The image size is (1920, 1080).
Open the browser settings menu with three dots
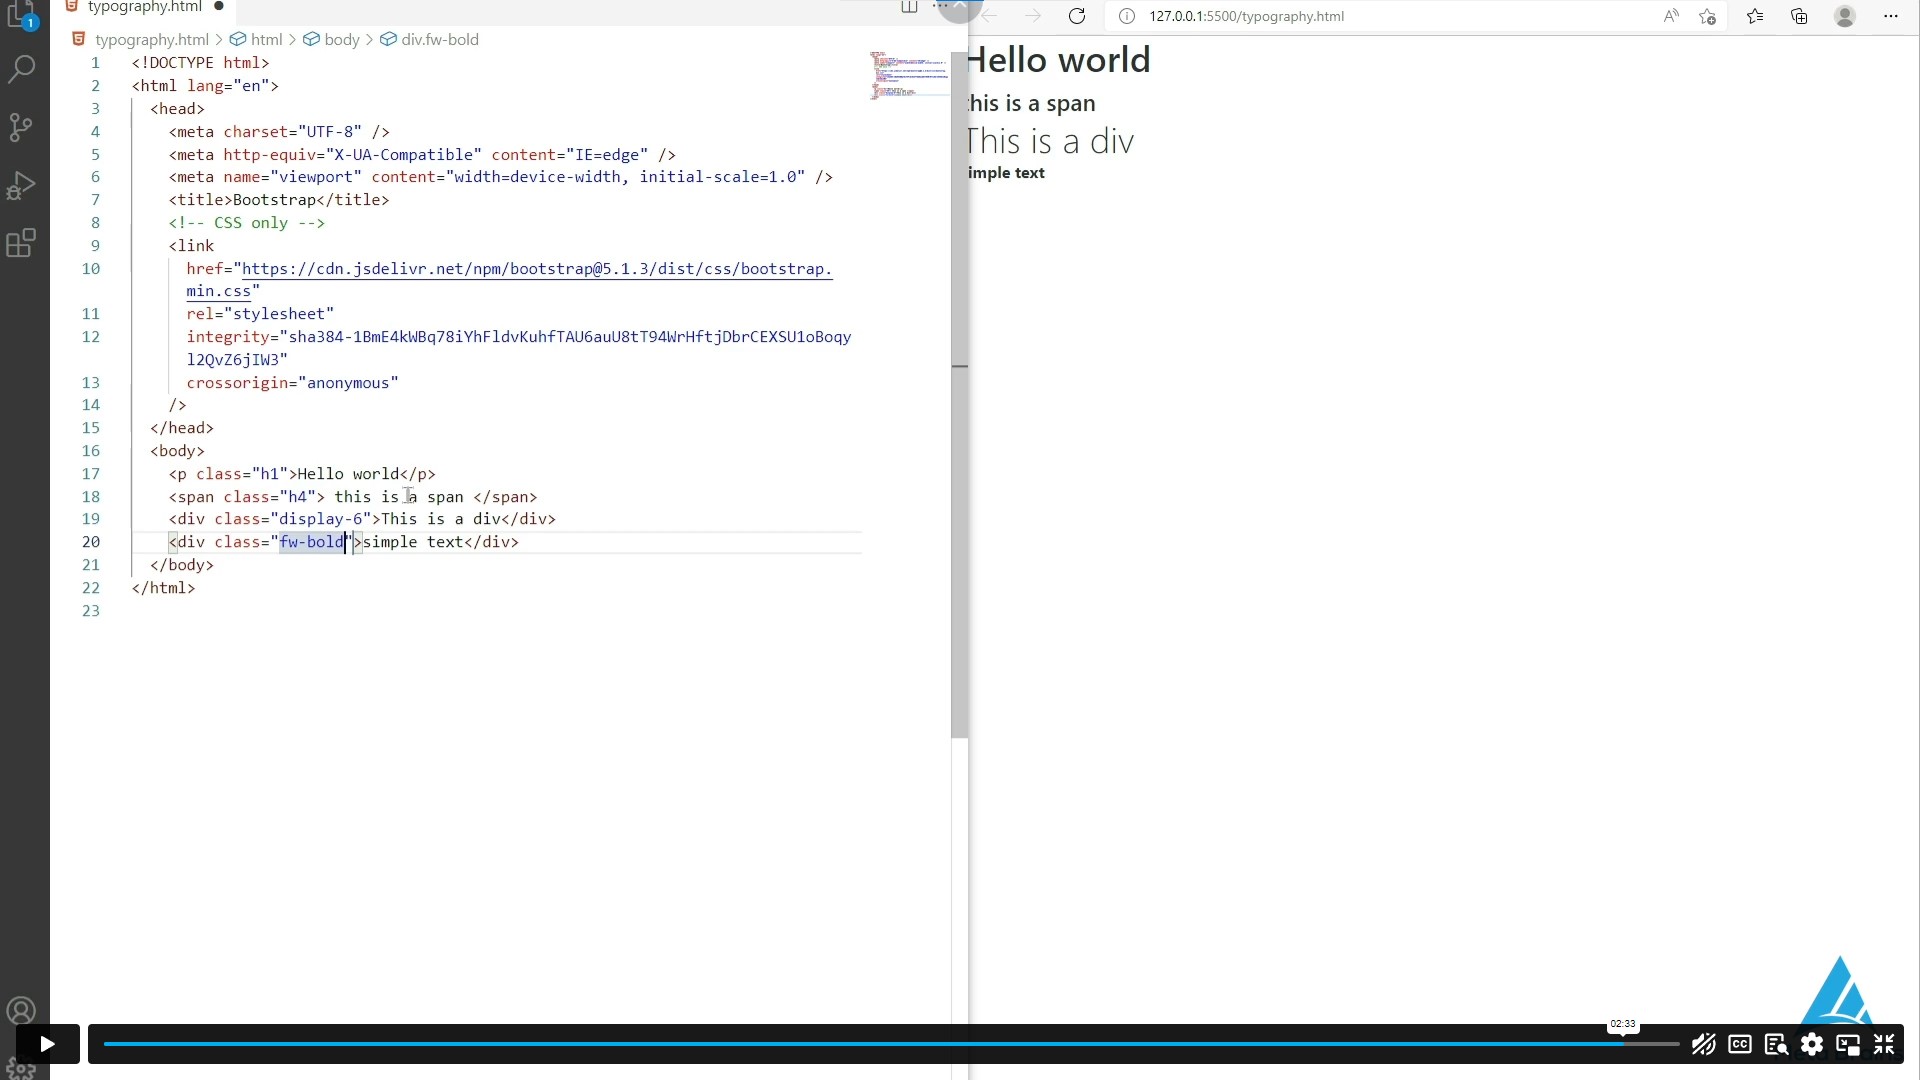(x=1890, y=16)
